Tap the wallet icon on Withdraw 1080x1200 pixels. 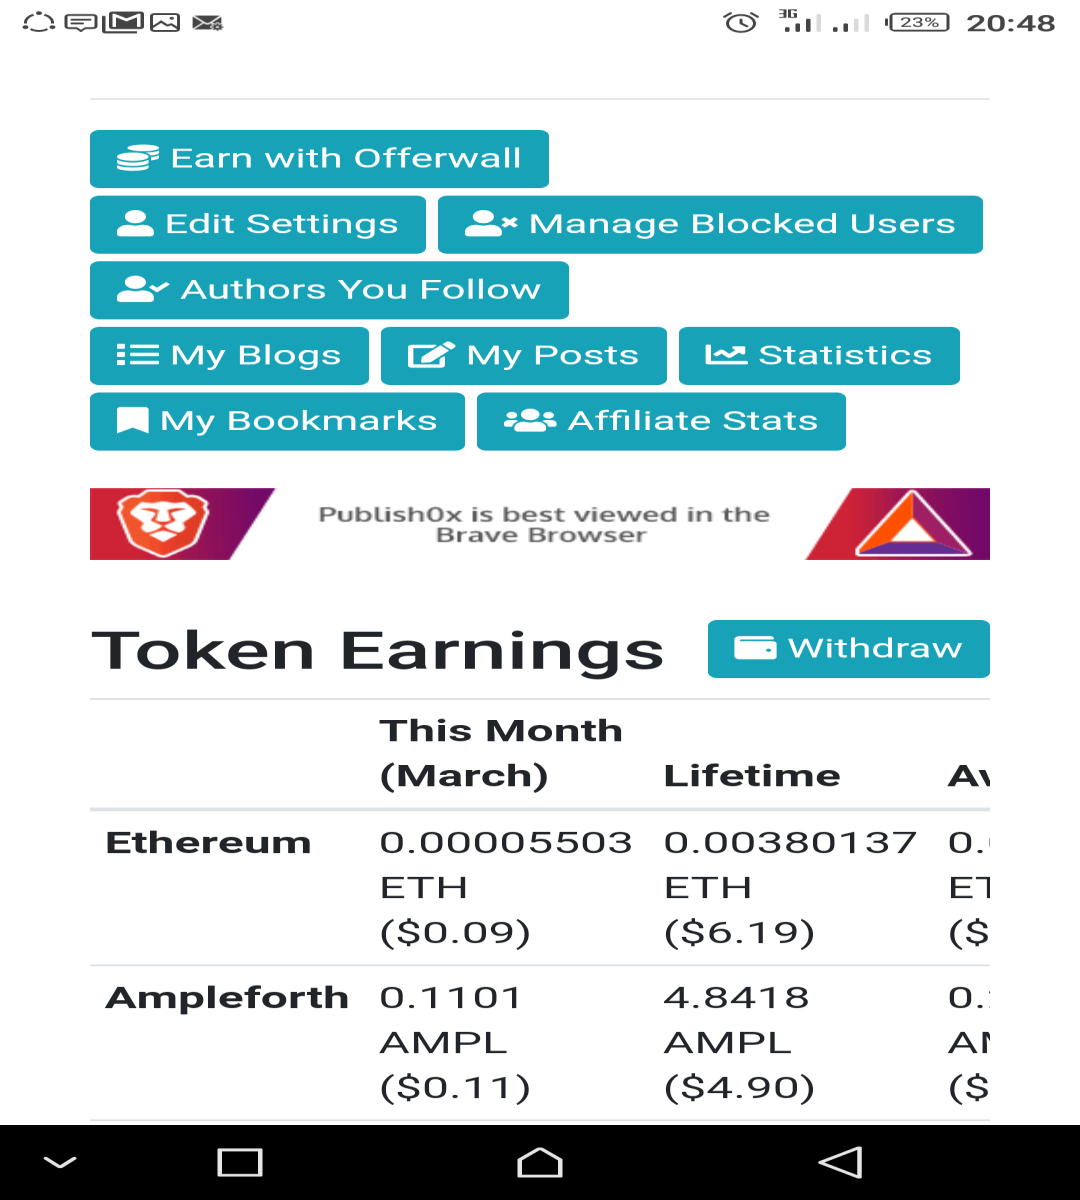point(755,648)
